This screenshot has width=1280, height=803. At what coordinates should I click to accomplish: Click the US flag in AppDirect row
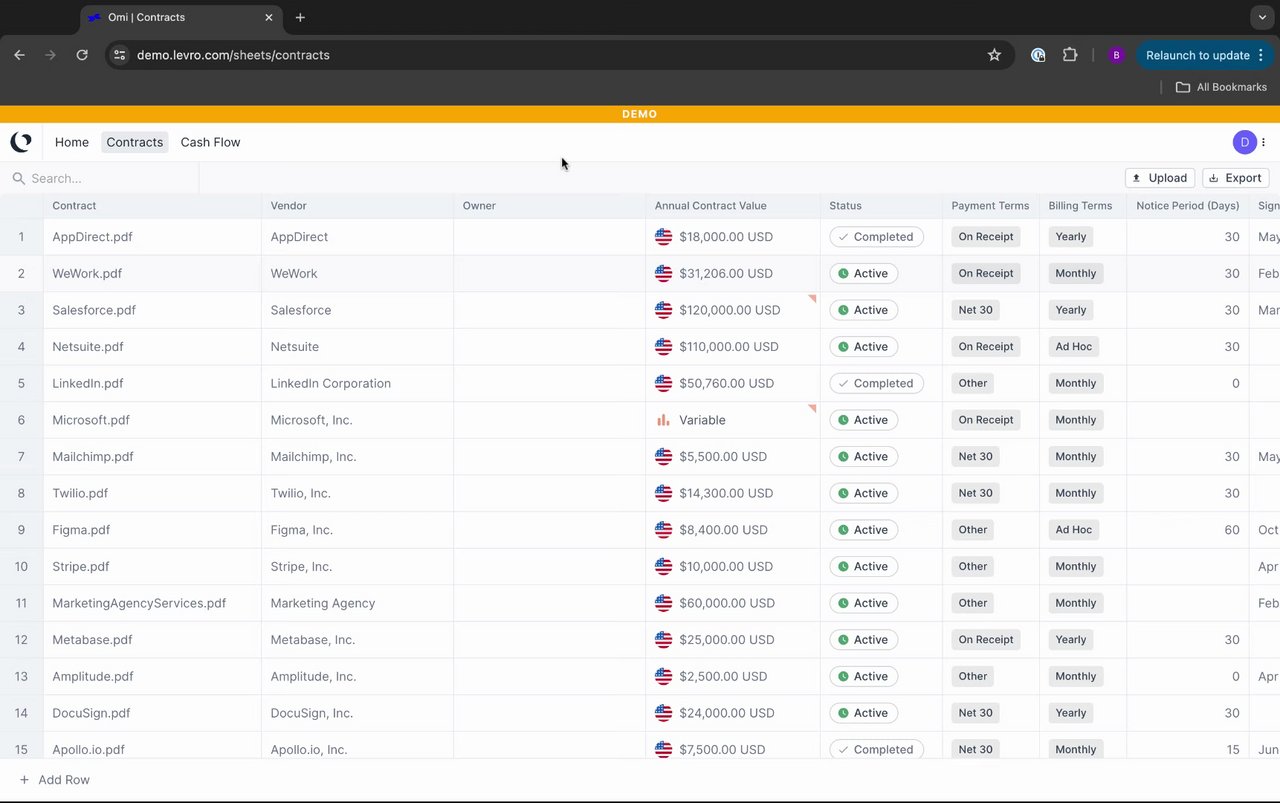[x=663, y=237]
